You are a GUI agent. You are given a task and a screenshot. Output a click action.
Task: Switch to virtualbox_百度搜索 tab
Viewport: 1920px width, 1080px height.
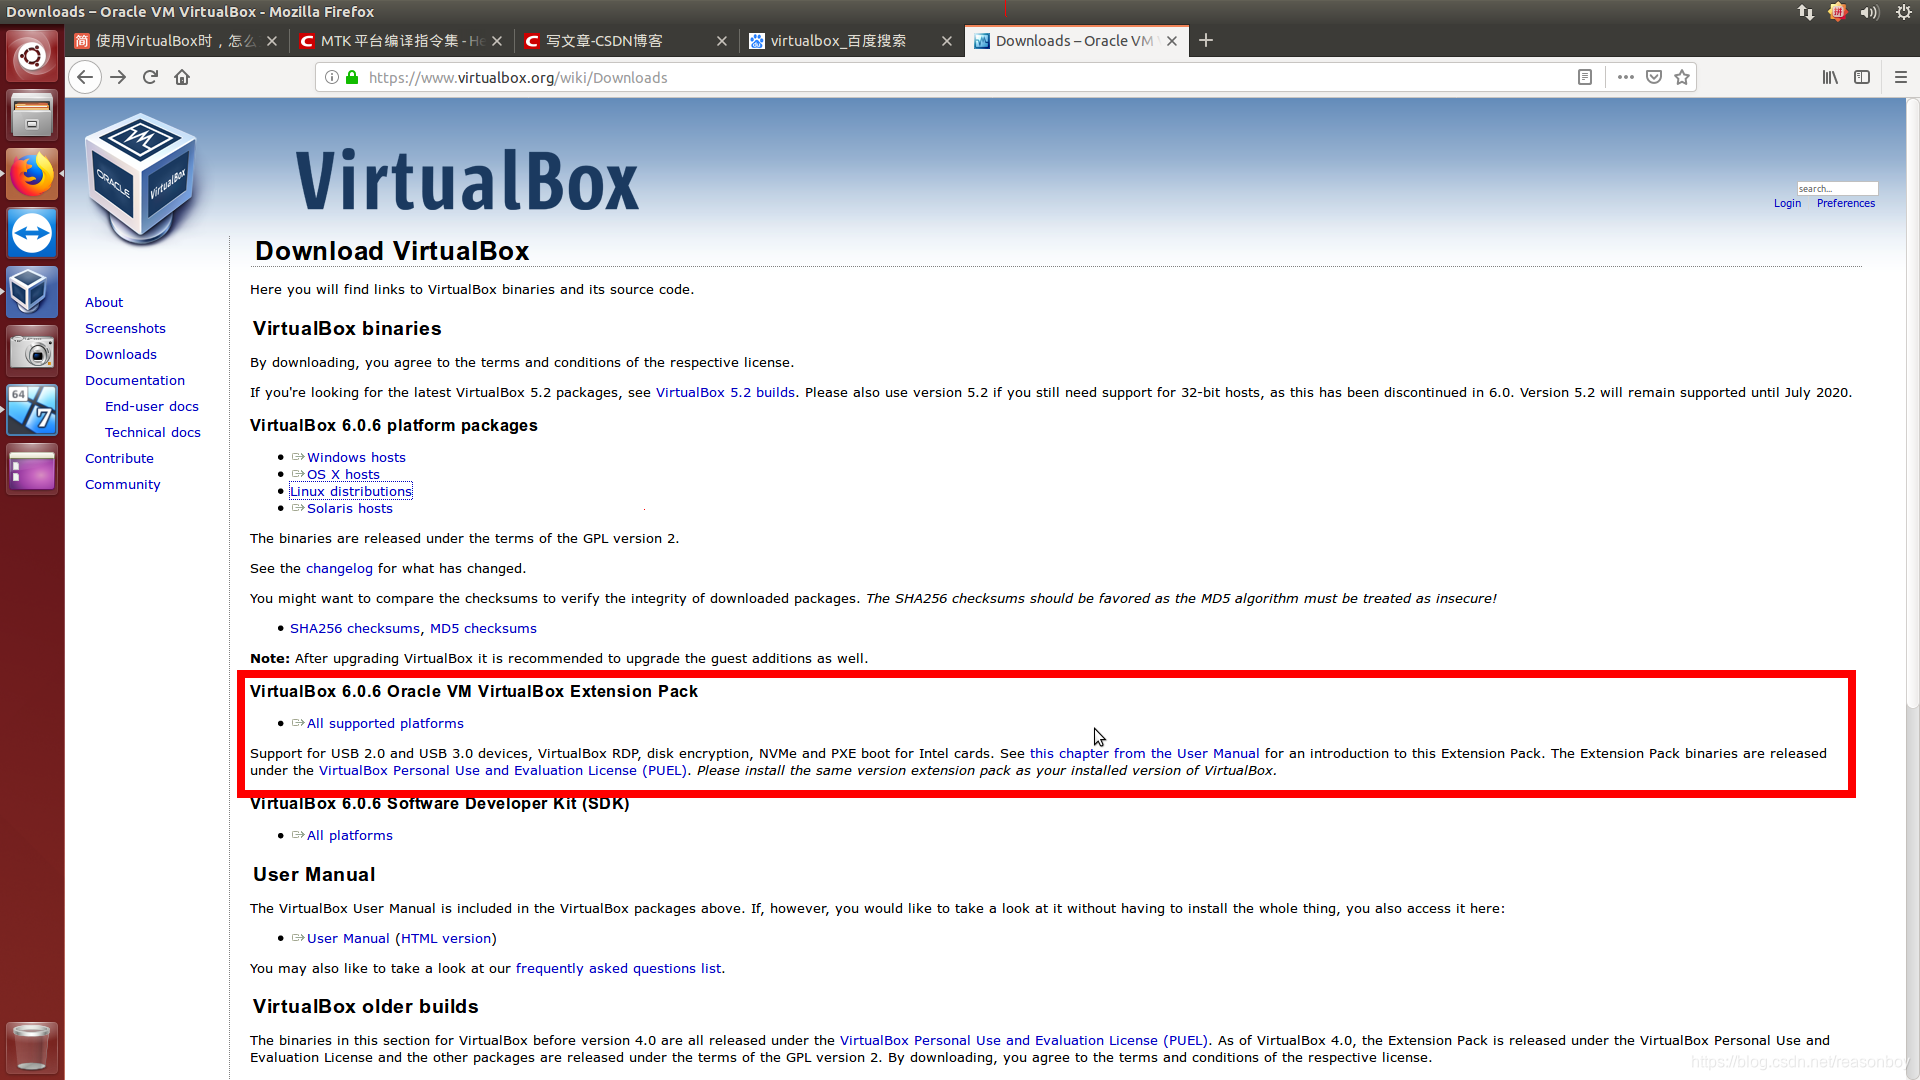point(838,41)
